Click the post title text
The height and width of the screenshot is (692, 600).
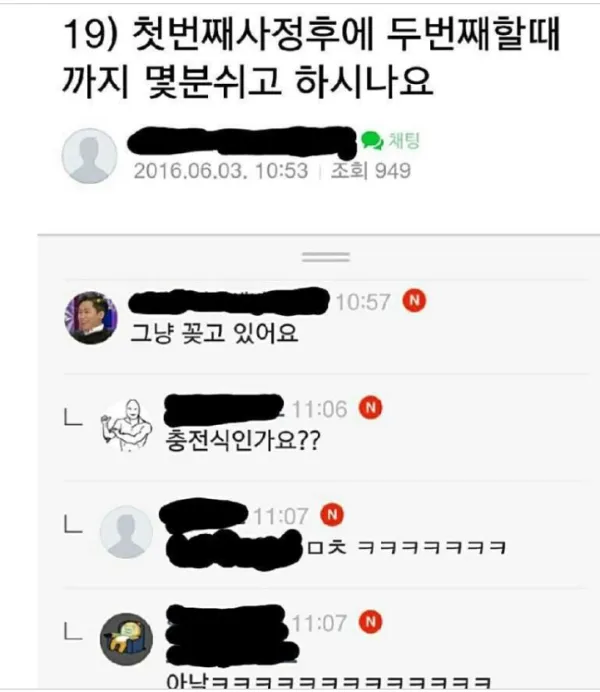[x=311, y=57]
